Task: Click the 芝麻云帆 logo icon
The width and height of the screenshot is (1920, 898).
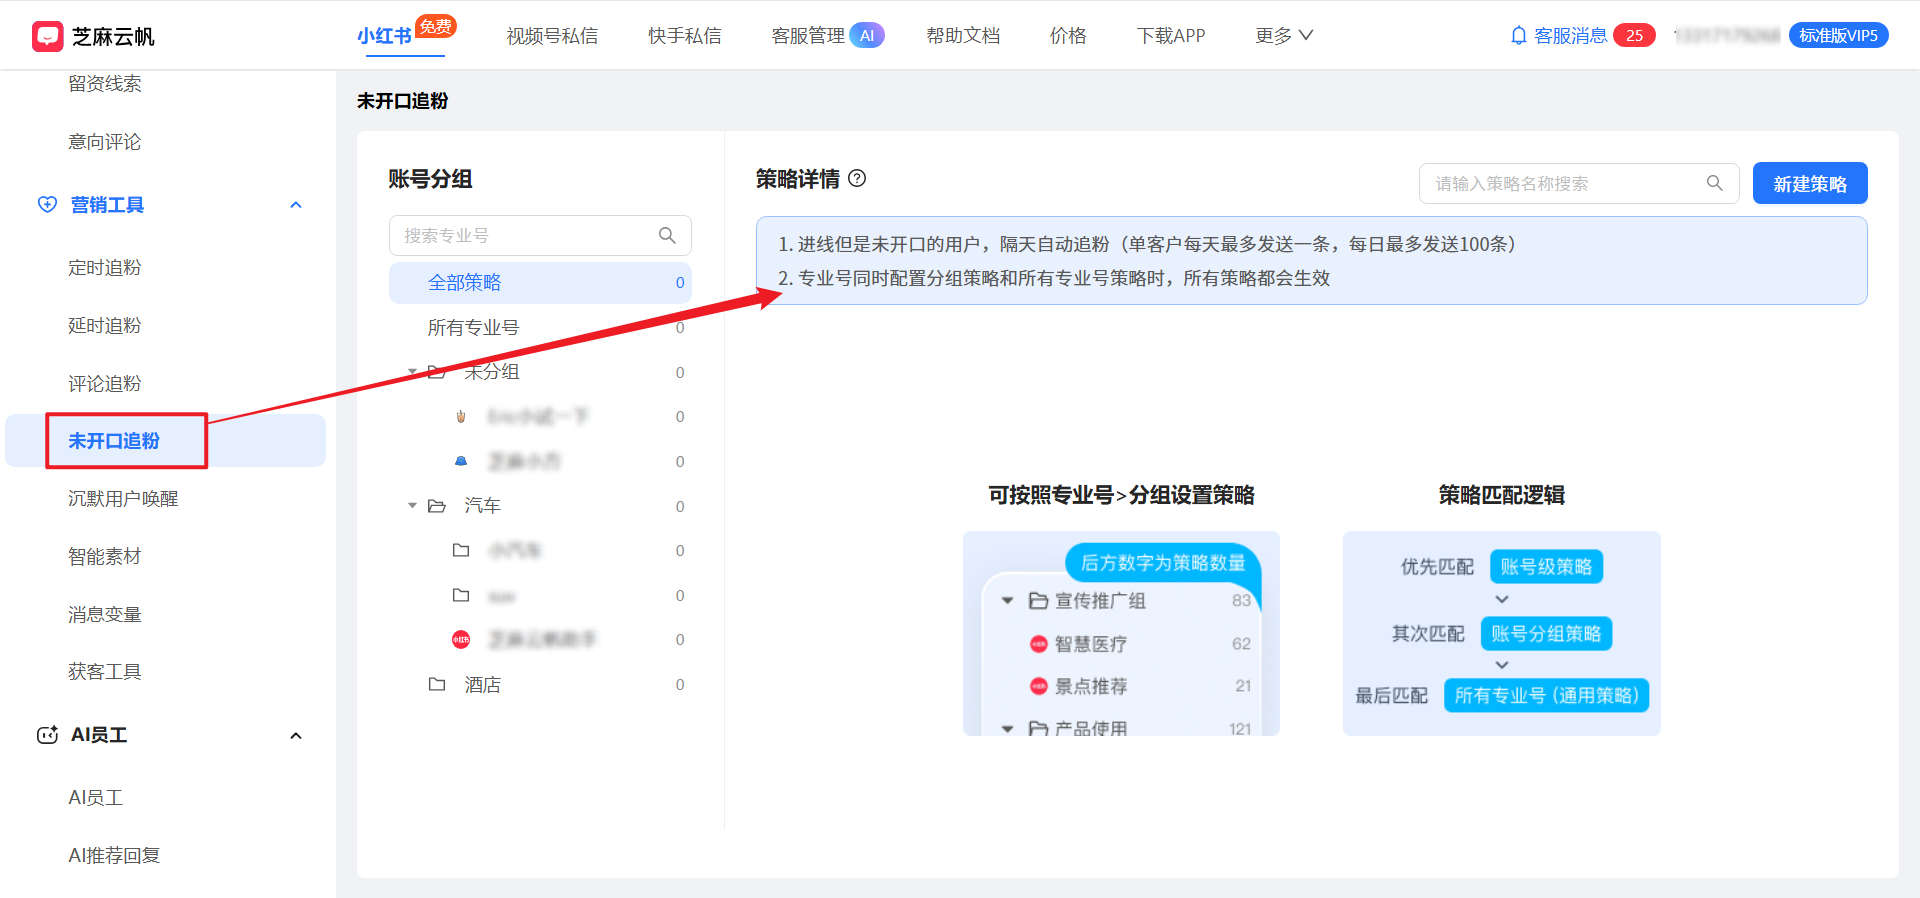Action: tap(47, 36)
